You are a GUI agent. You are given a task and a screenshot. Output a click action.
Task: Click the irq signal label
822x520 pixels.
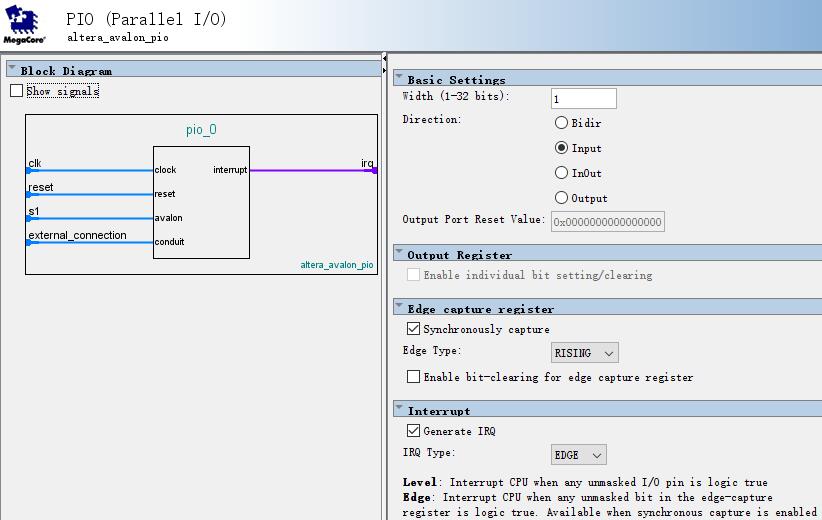click(367, 163)
